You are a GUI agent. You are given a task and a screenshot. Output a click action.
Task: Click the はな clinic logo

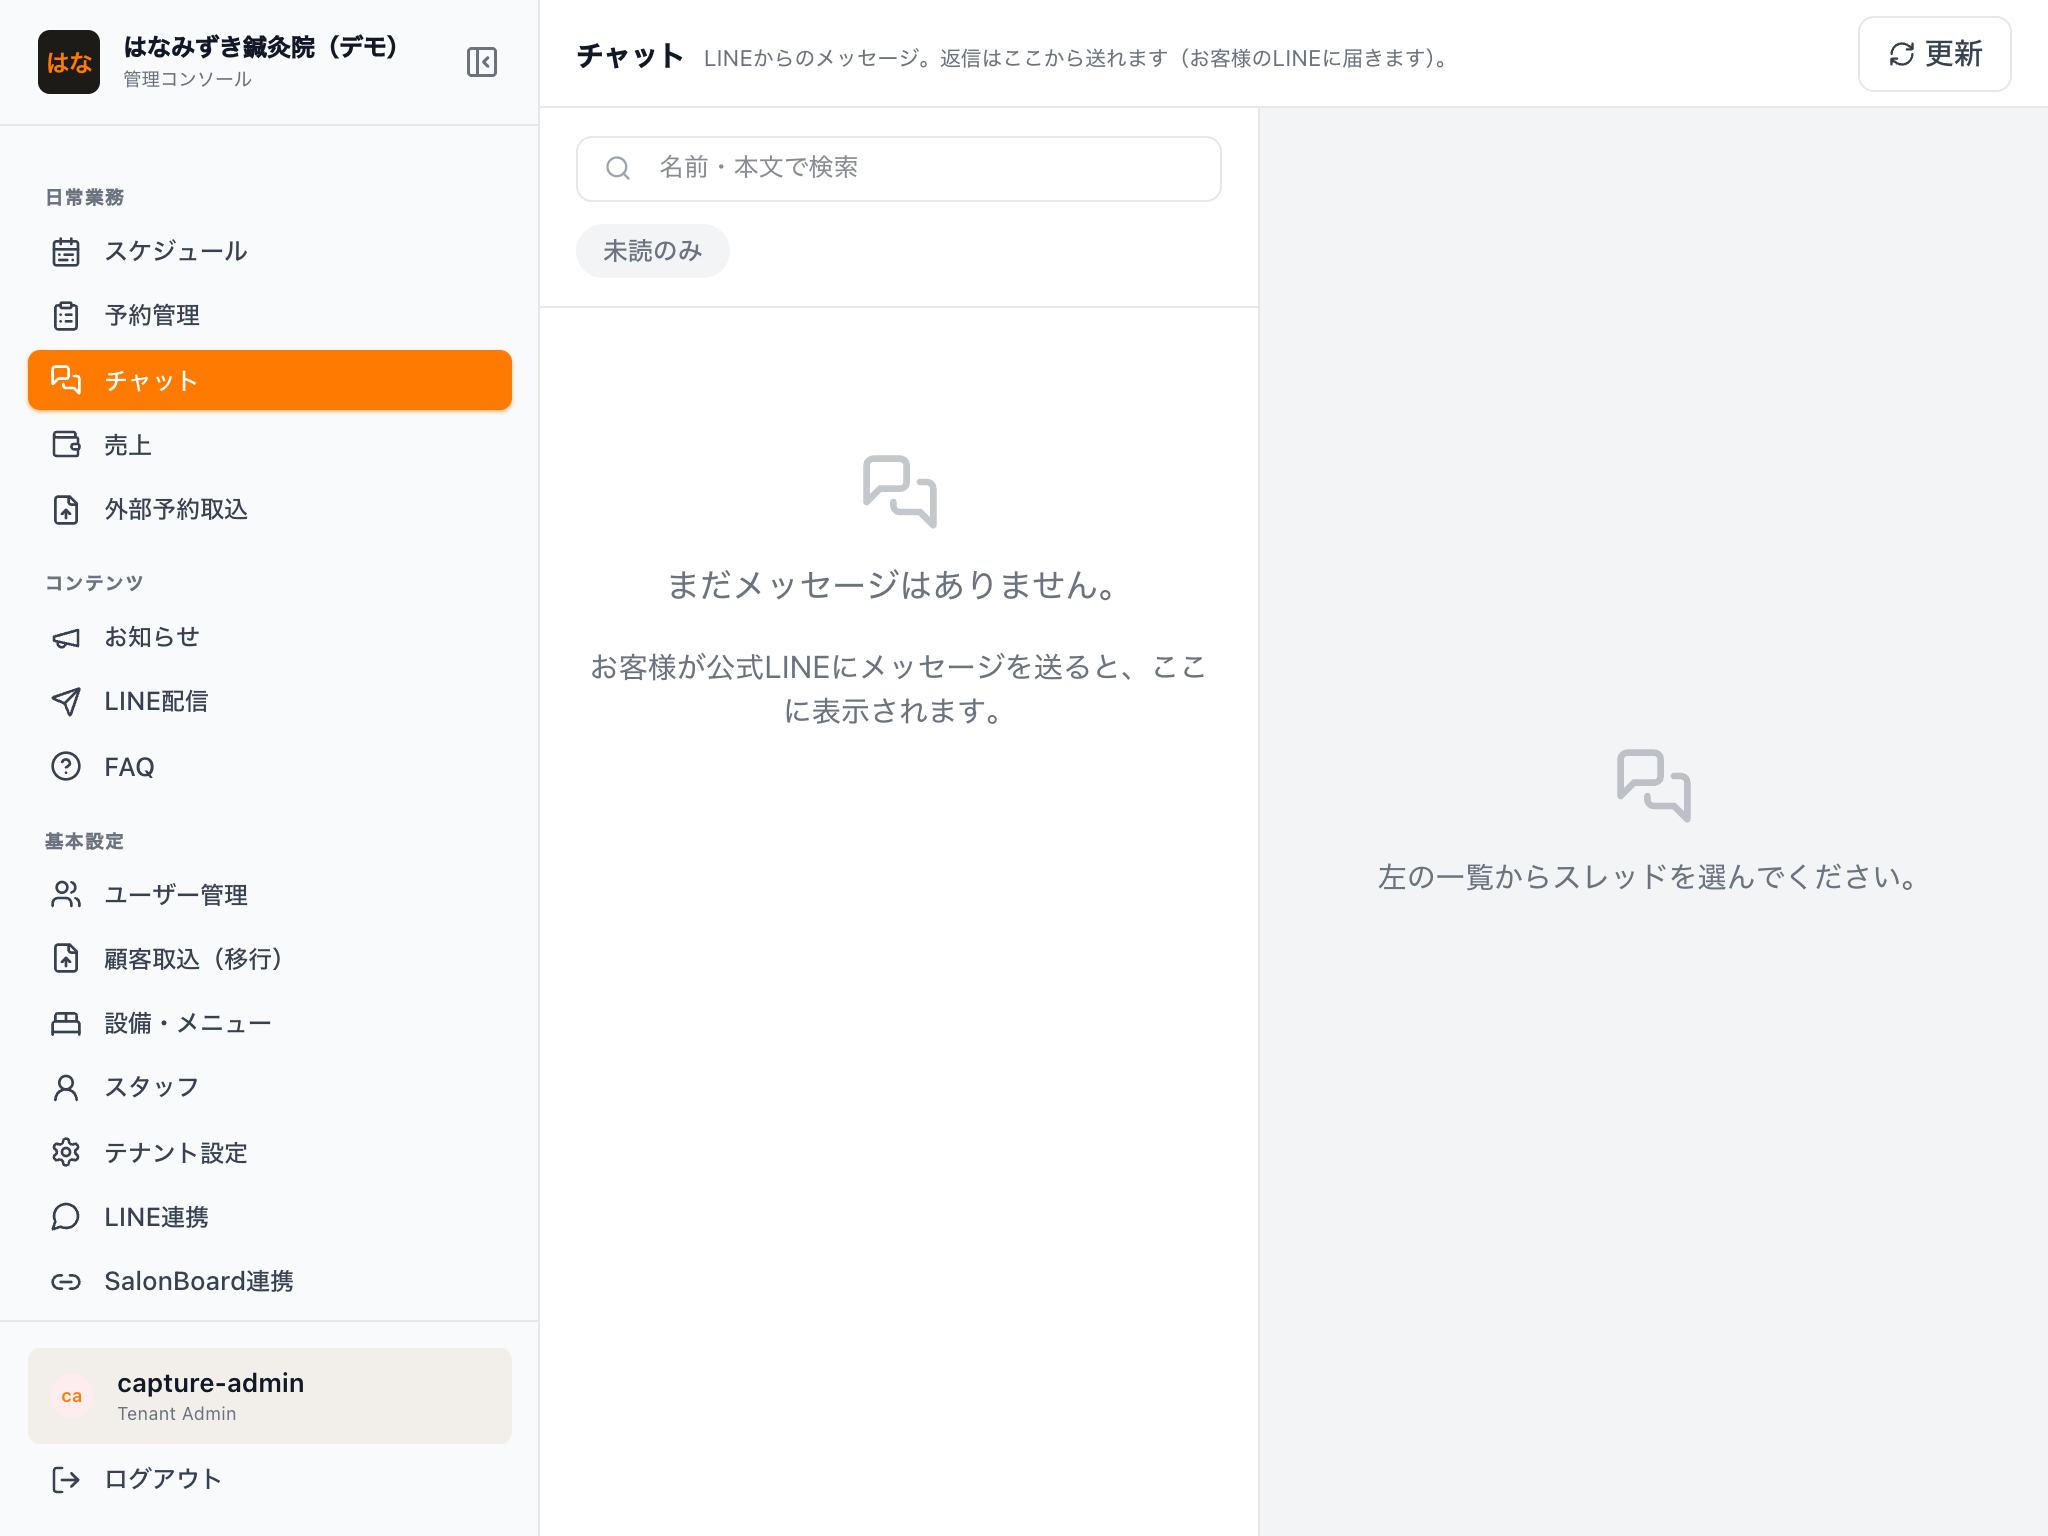(x=69, y=62)
